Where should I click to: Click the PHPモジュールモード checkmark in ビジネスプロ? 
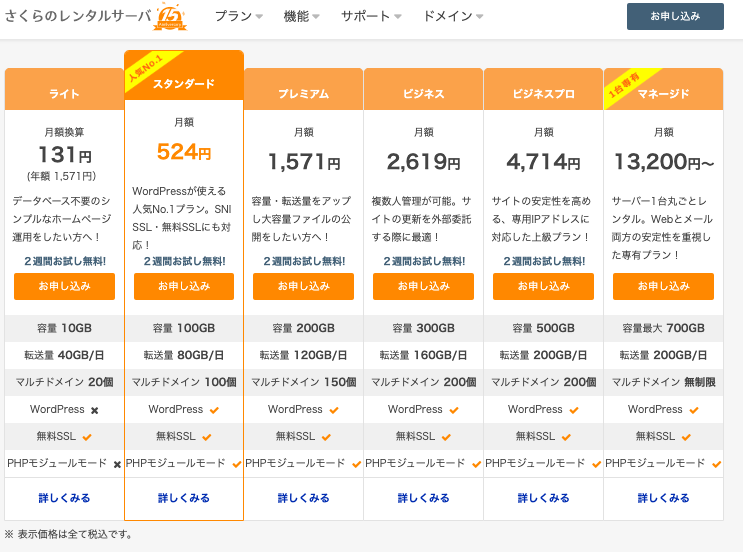coord(597,464)
